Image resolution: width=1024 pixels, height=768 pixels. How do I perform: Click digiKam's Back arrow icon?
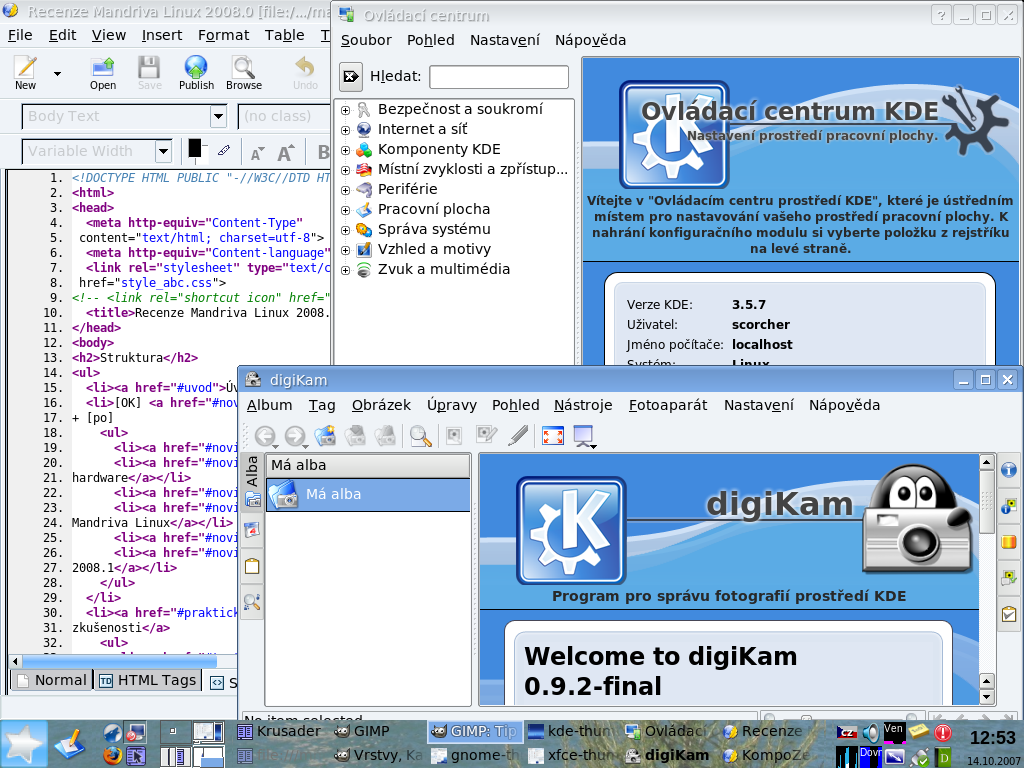point(265,436)
